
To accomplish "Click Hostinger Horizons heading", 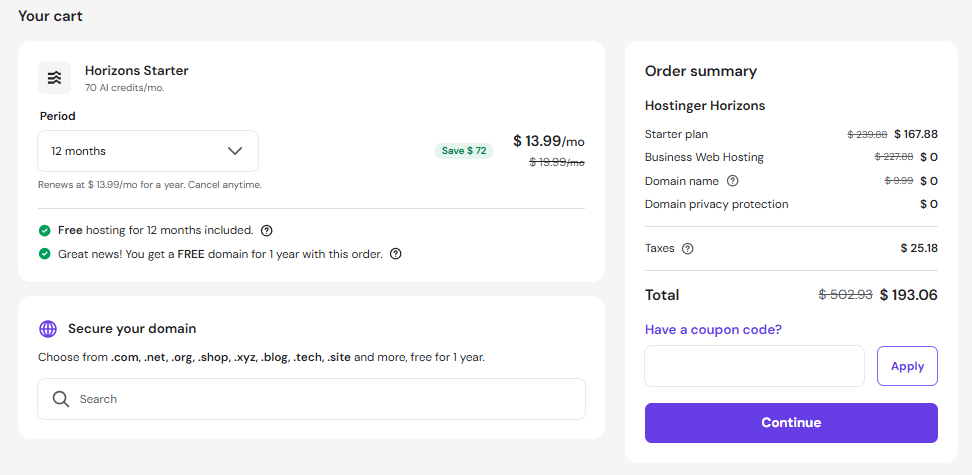I will tap(705, 106).
